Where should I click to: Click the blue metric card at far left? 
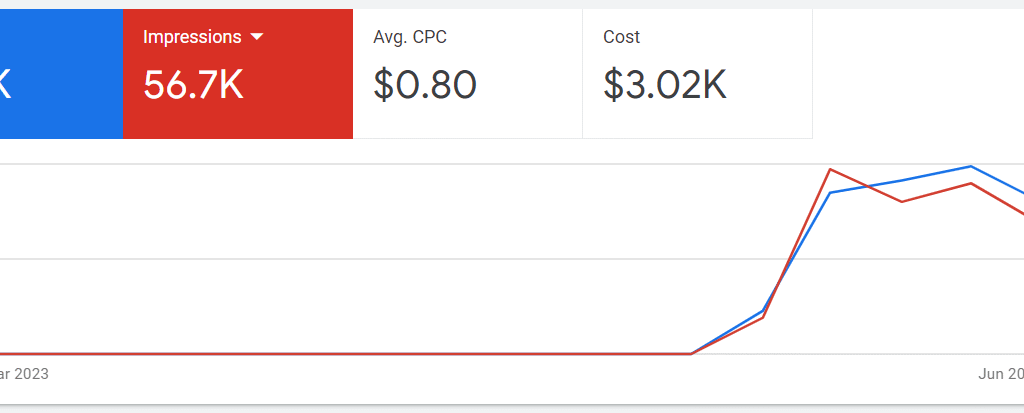pos(61,73)
